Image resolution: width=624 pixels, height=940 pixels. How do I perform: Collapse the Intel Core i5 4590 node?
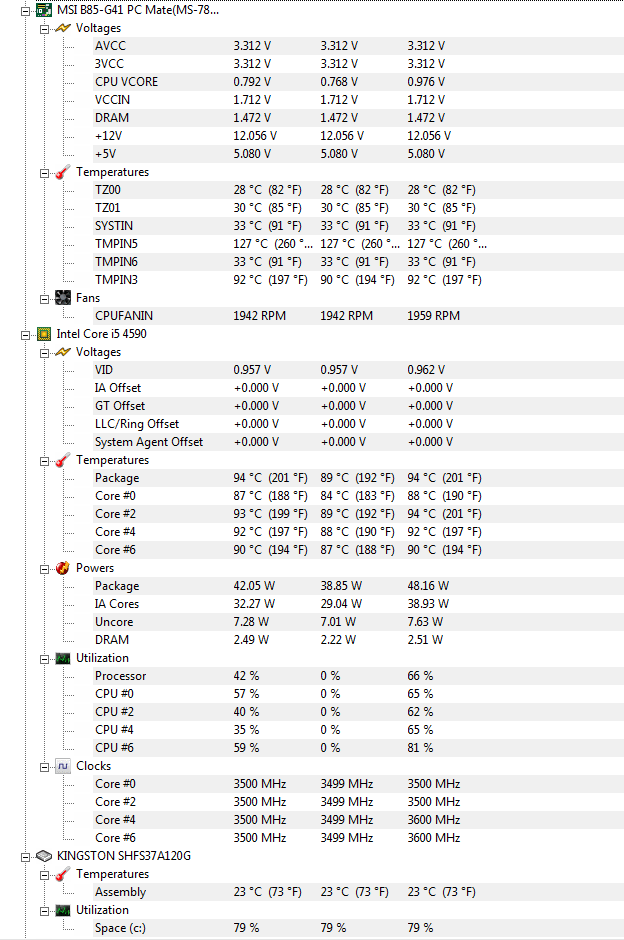[x=26, y=335]
